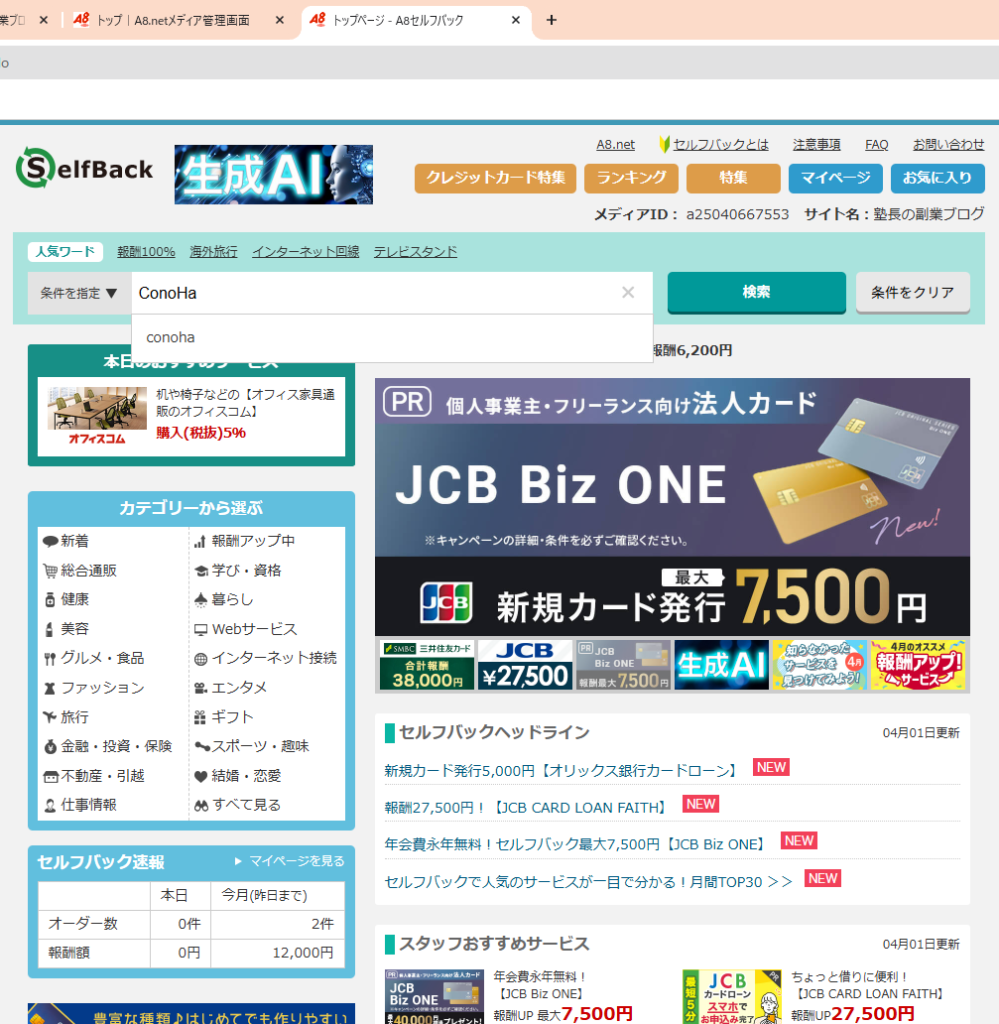
Task: Open the セルフバックとは link
Action: tap(720, 144)
